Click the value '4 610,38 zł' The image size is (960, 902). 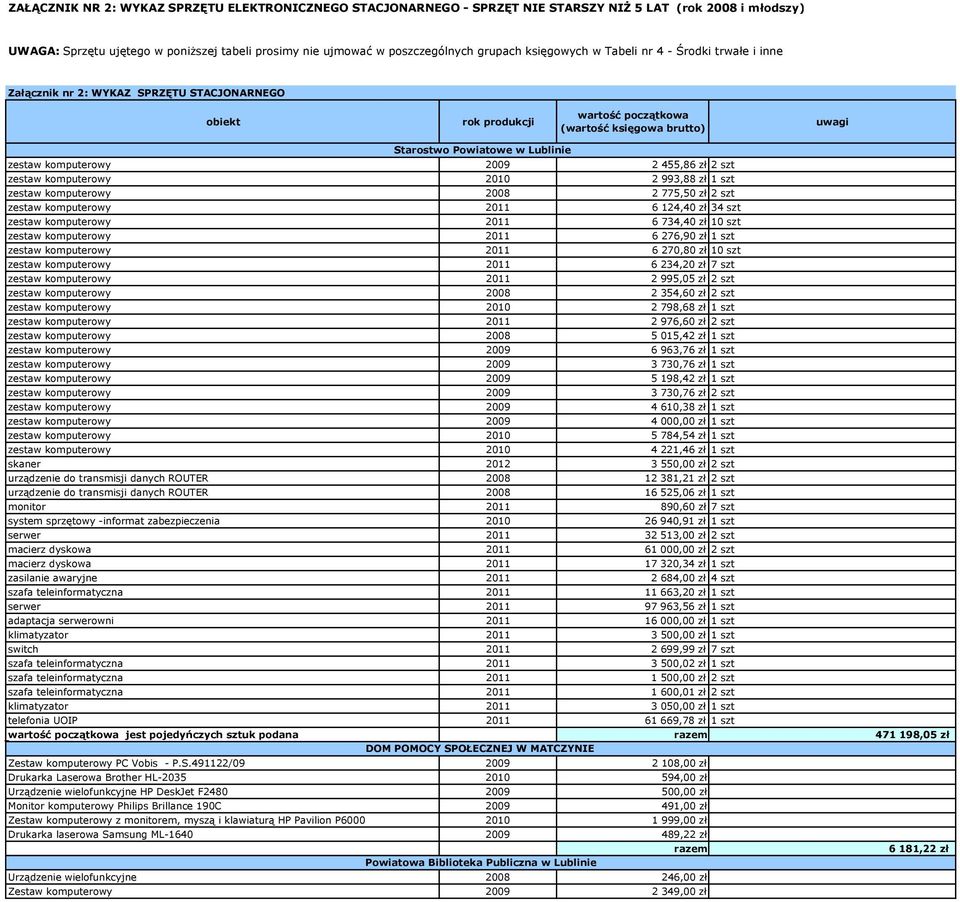pyautogui.click(x=679, y=407)
